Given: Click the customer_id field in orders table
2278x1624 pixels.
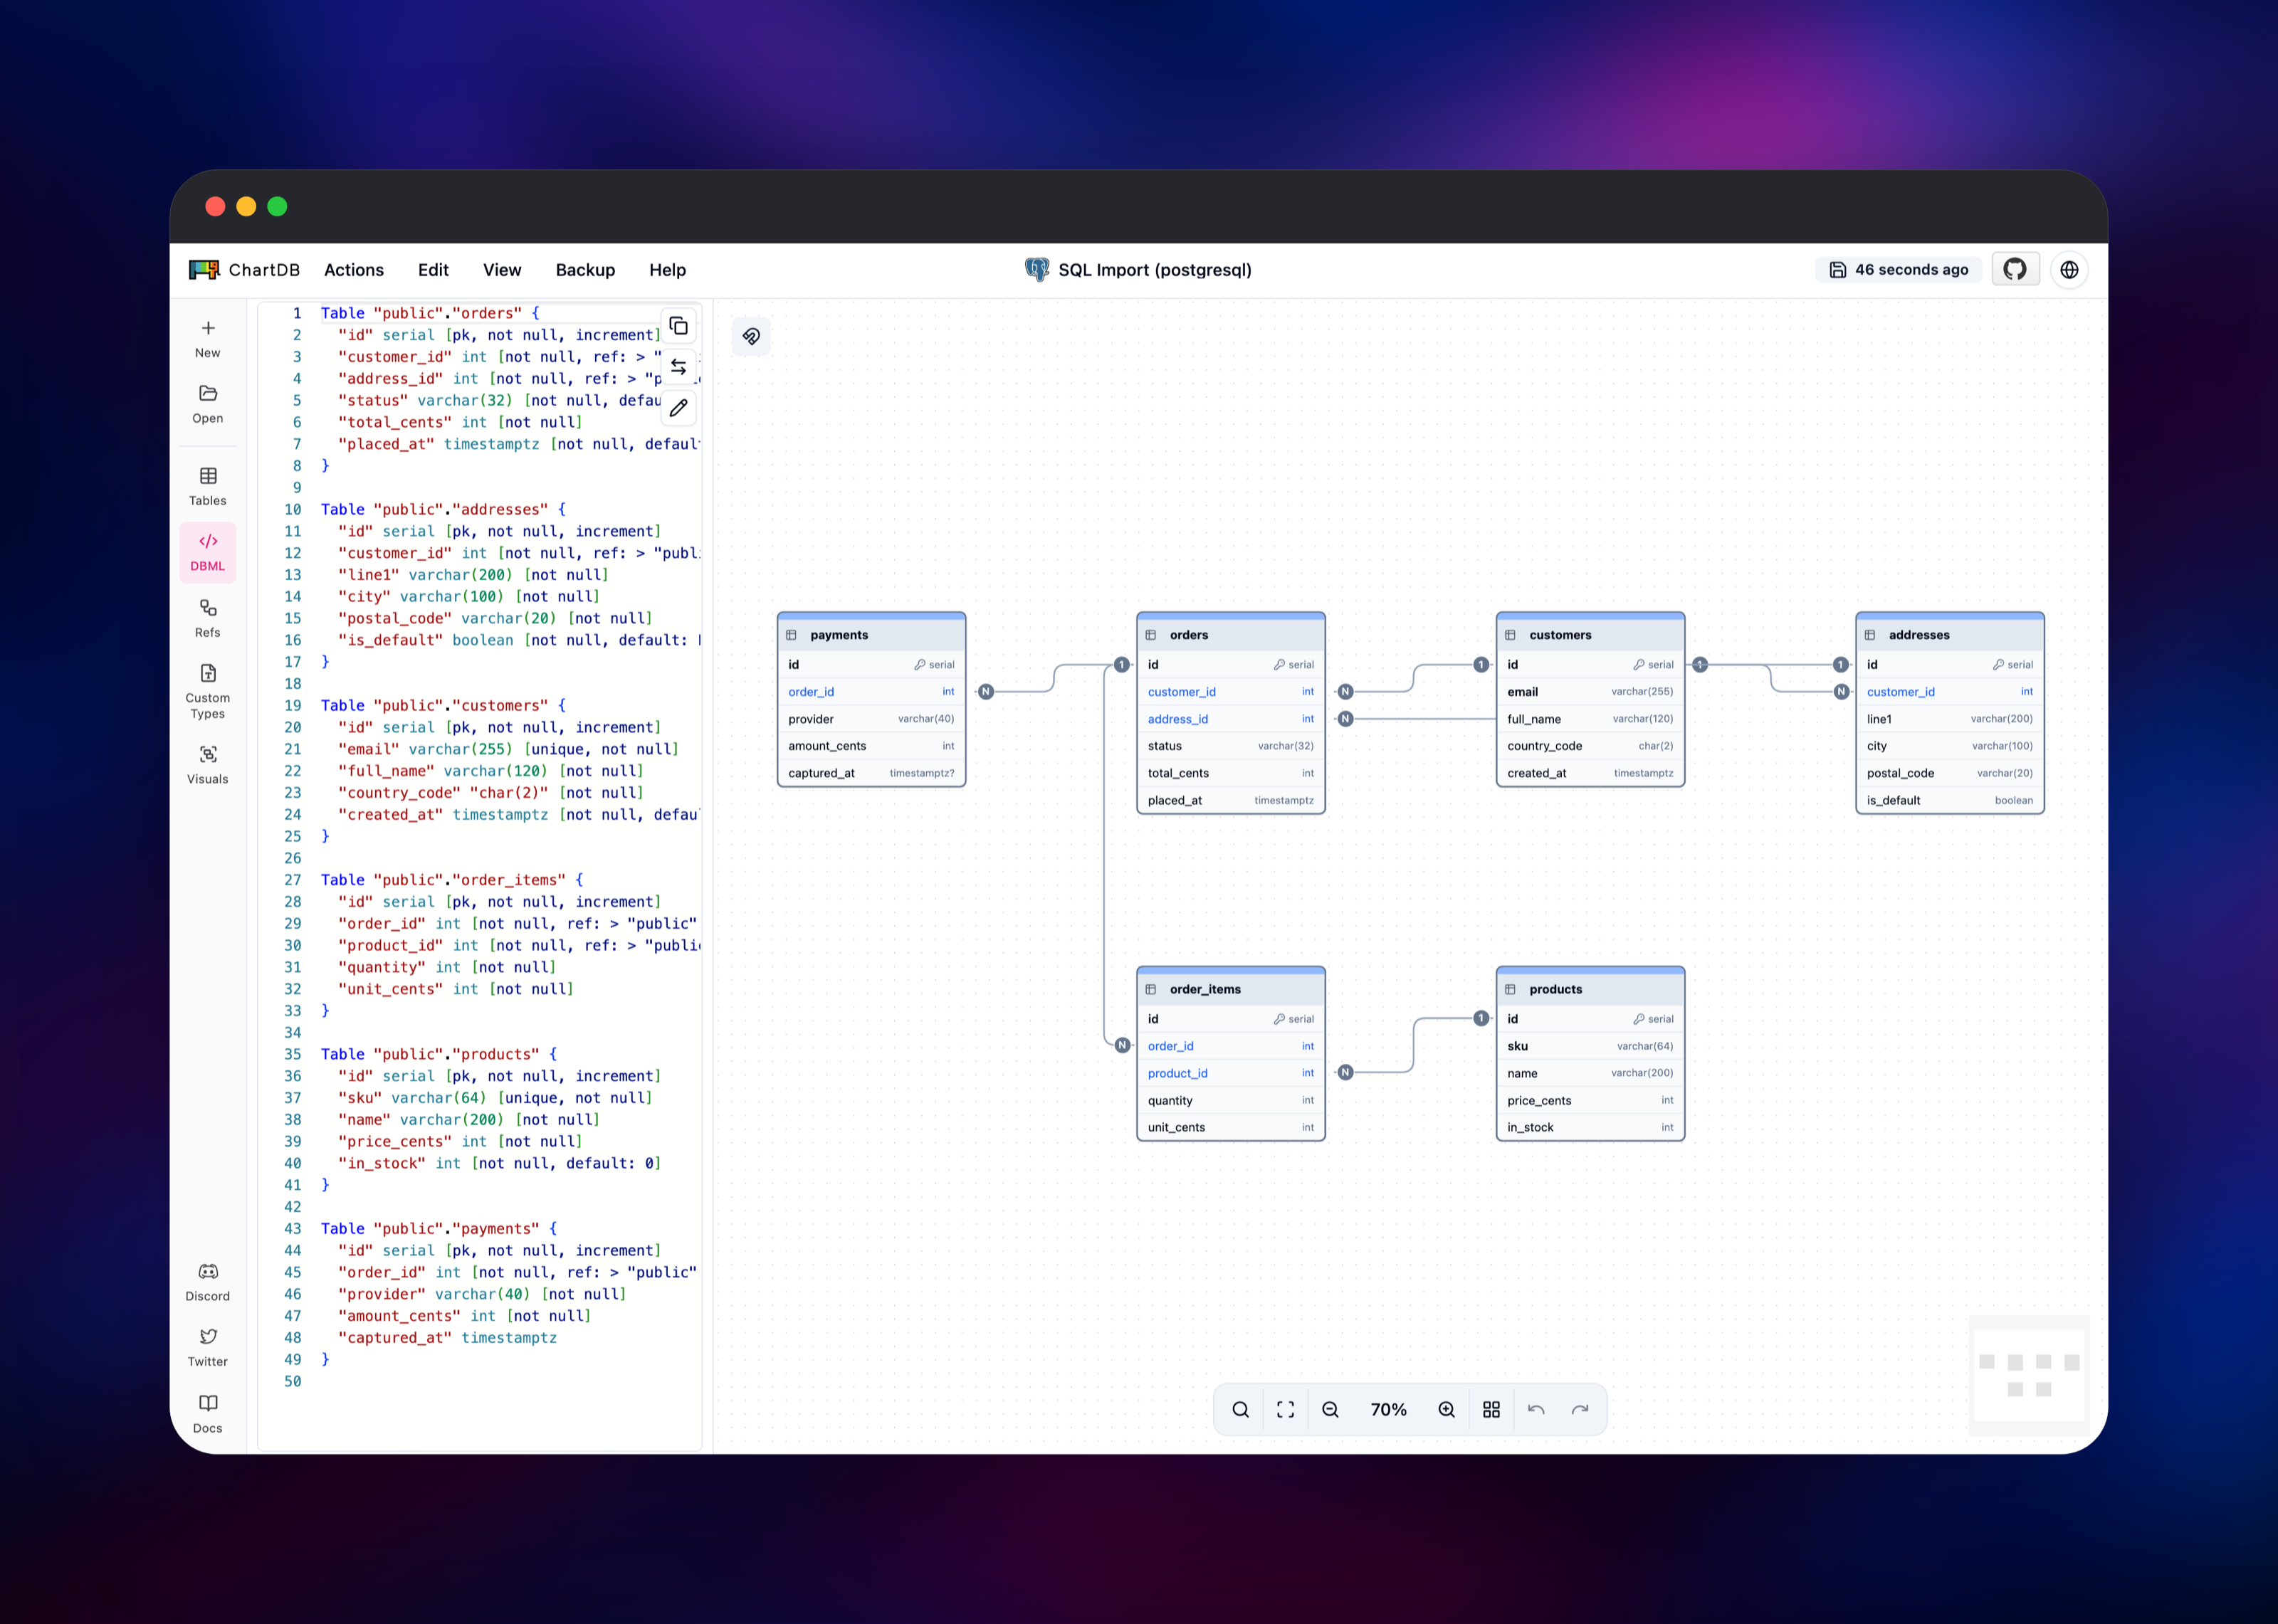Looking at the screenshot, I should (x=1231, y=691).
